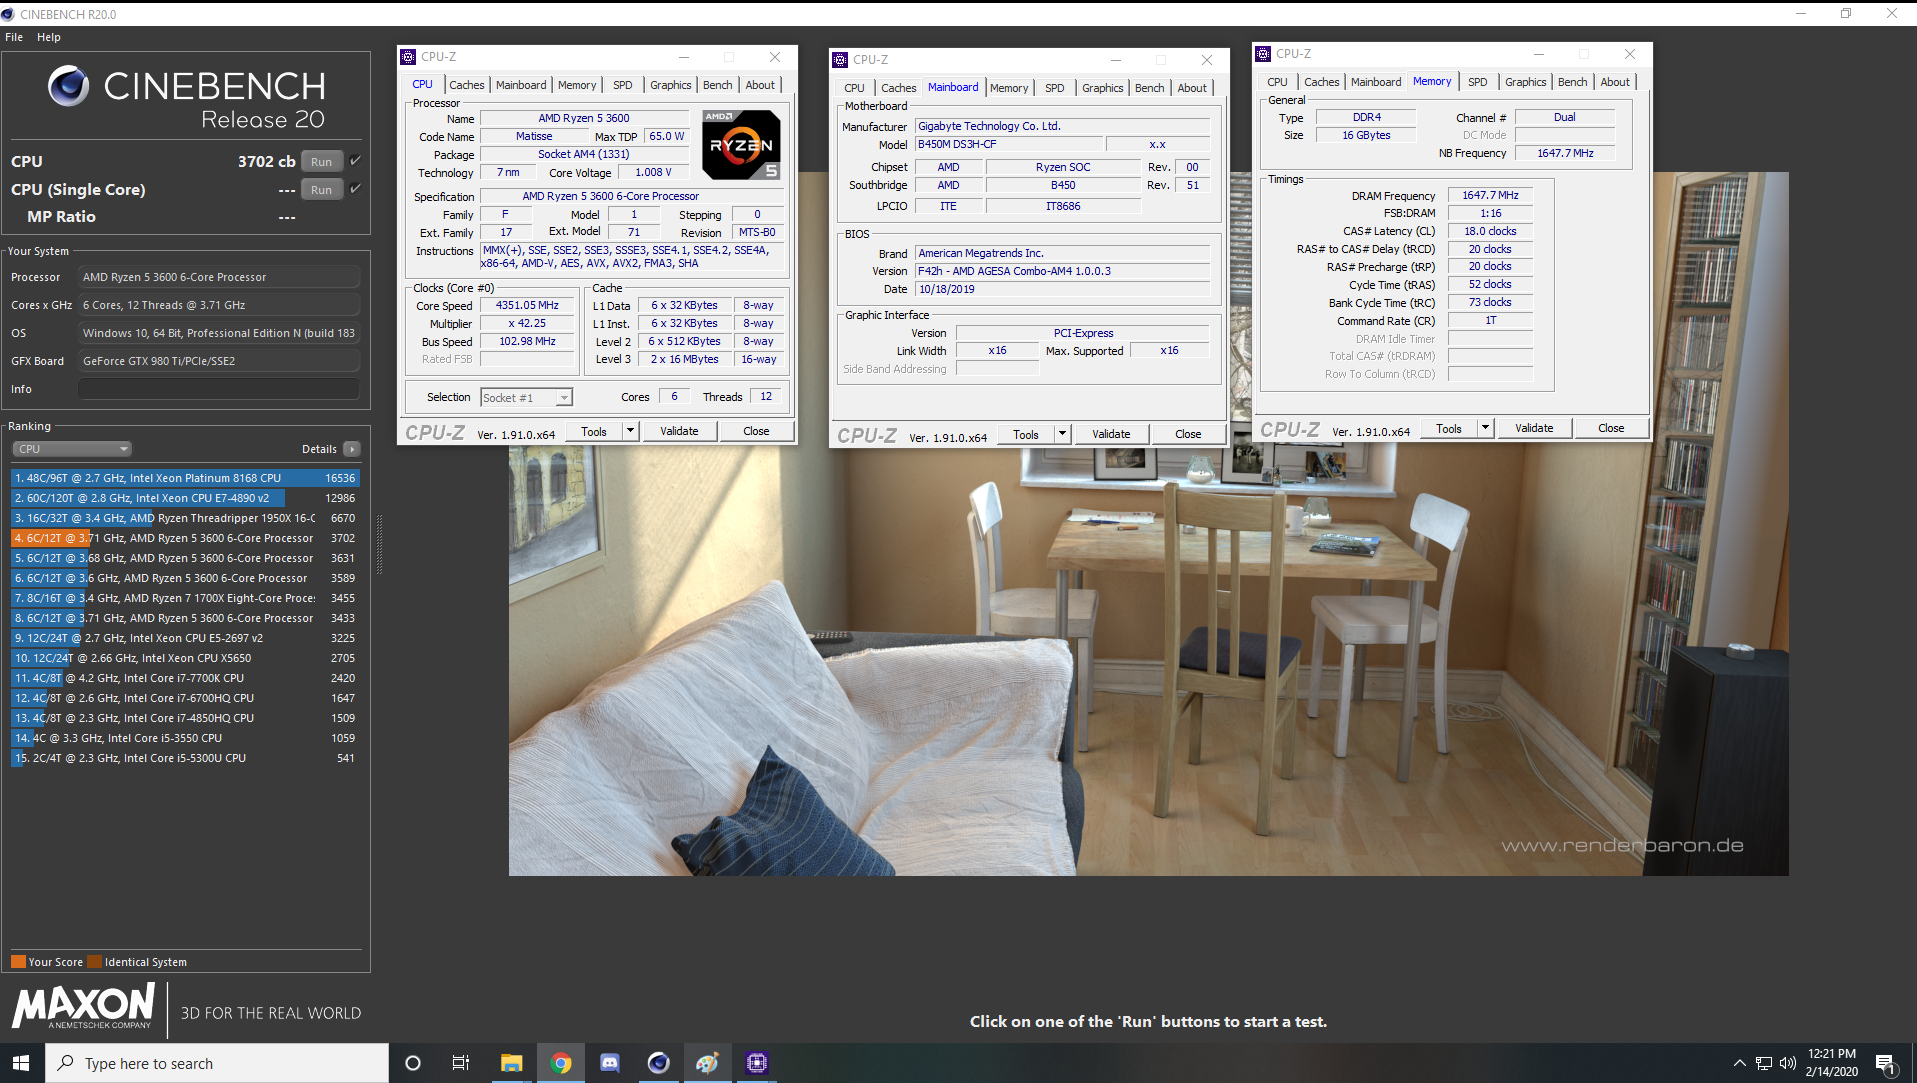Click the taskbar clock and date
This screenshot has width=1917, height=1083.
1831,1063
